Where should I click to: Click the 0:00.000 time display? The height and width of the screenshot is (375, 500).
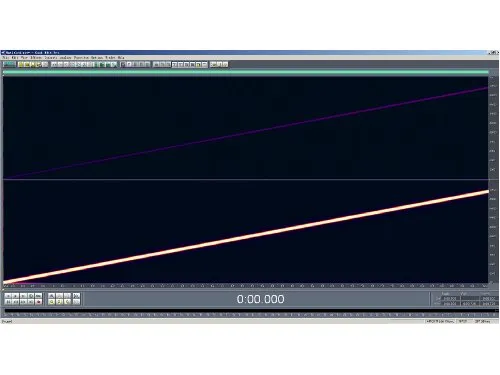pos(260,299)
